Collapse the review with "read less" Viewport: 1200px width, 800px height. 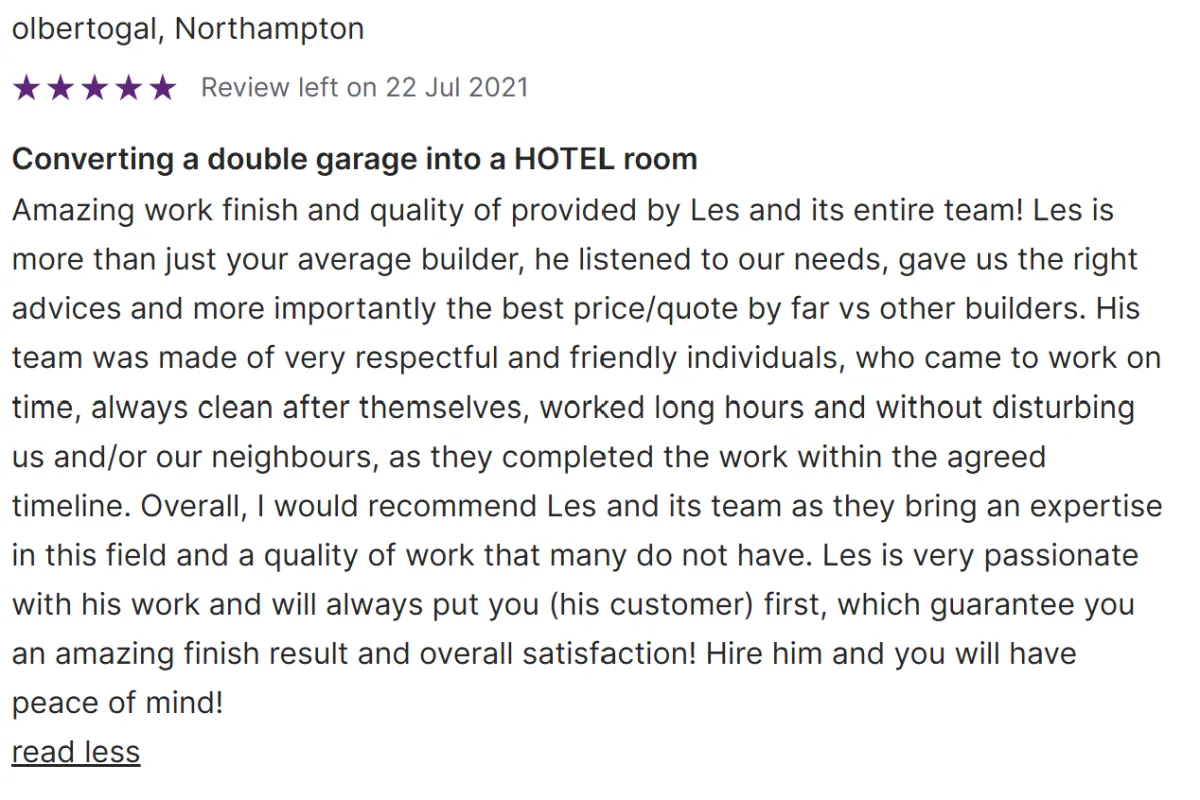pyautogui.click(x=76, y=752)
